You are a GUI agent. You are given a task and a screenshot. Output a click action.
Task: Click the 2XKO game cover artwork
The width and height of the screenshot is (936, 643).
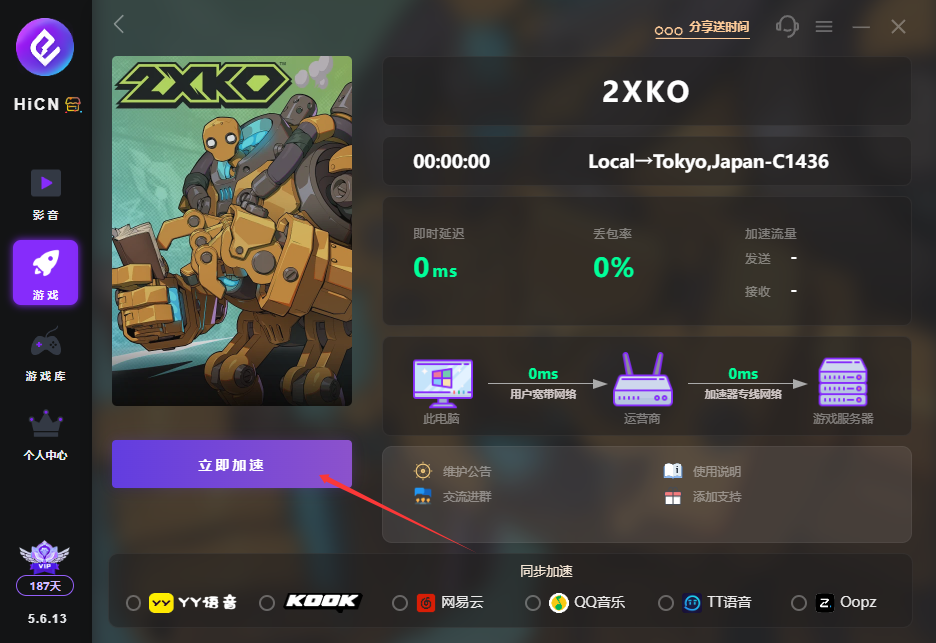click(232, 231)
